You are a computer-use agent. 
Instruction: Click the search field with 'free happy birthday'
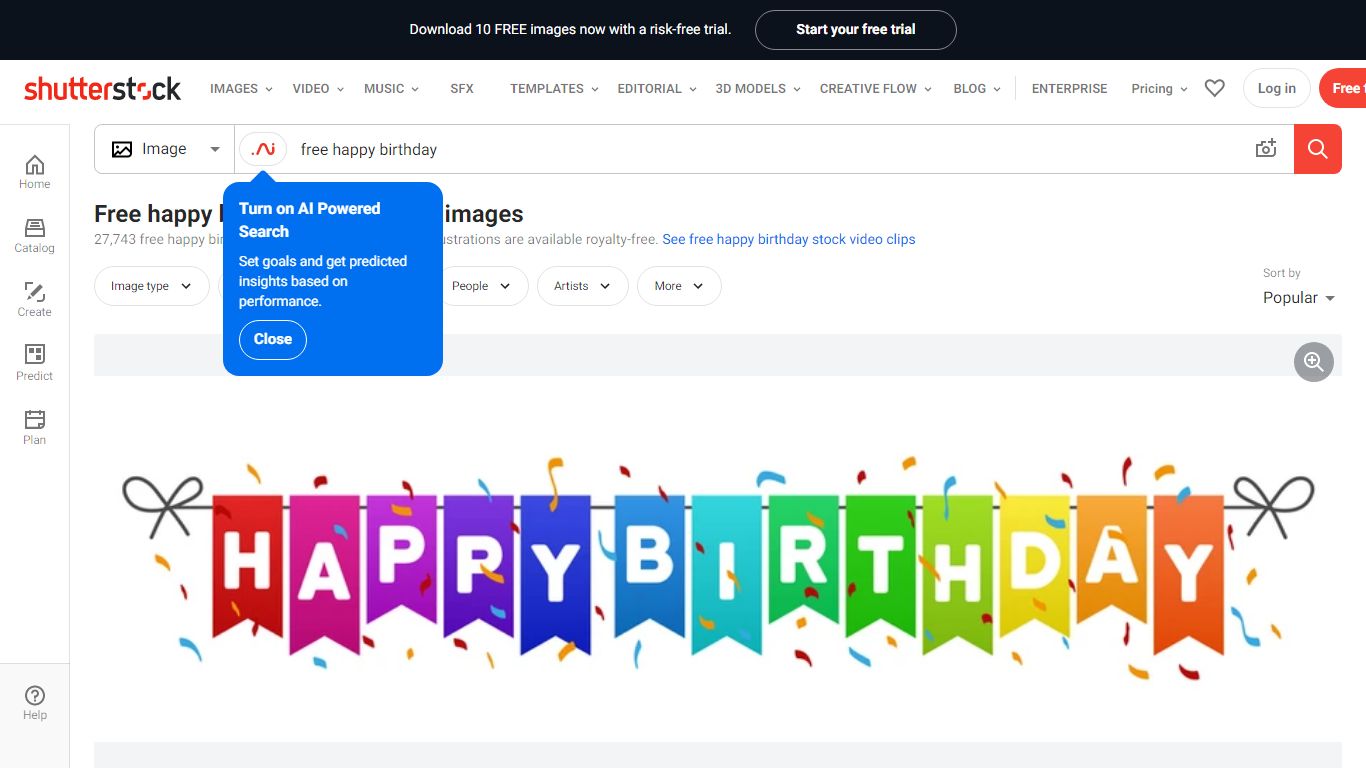click(x=765, y=149)
